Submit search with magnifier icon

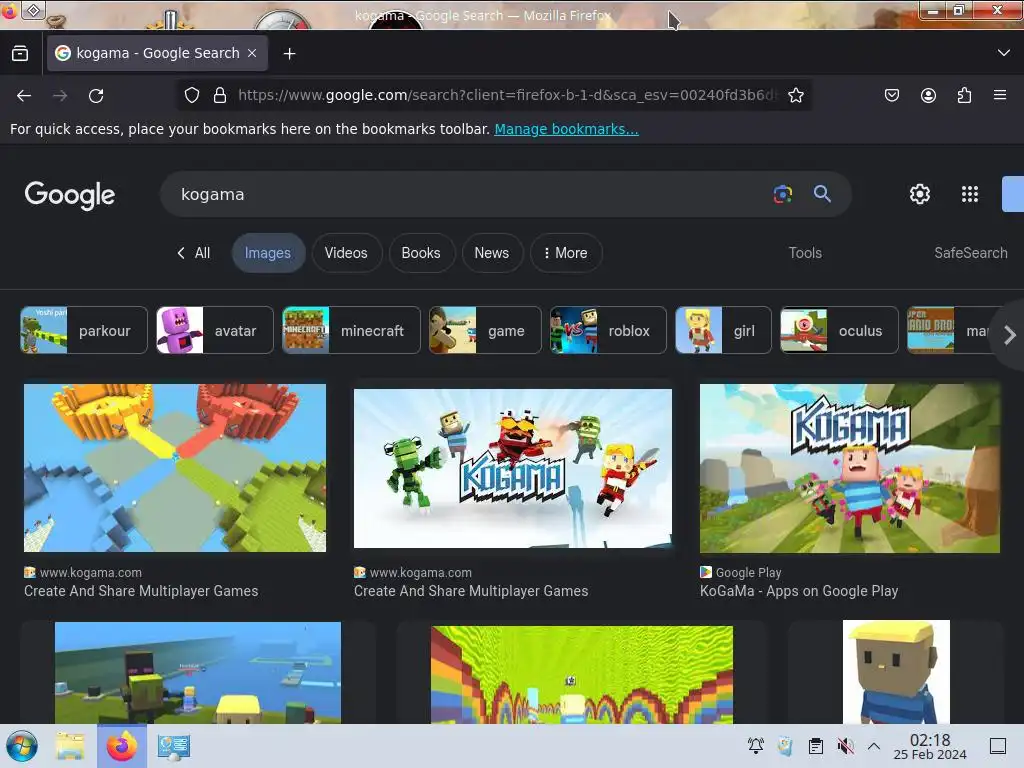click(x=822, y=194)
